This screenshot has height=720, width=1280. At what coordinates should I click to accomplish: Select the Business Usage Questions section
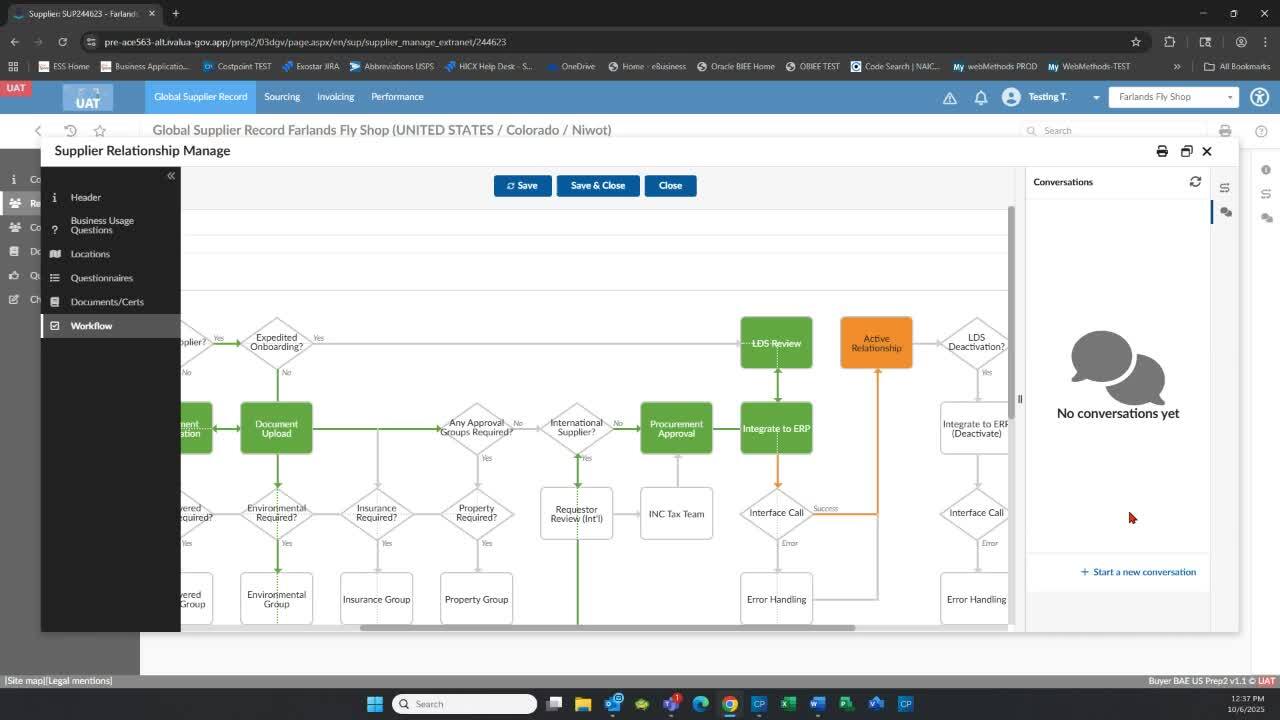101,224
